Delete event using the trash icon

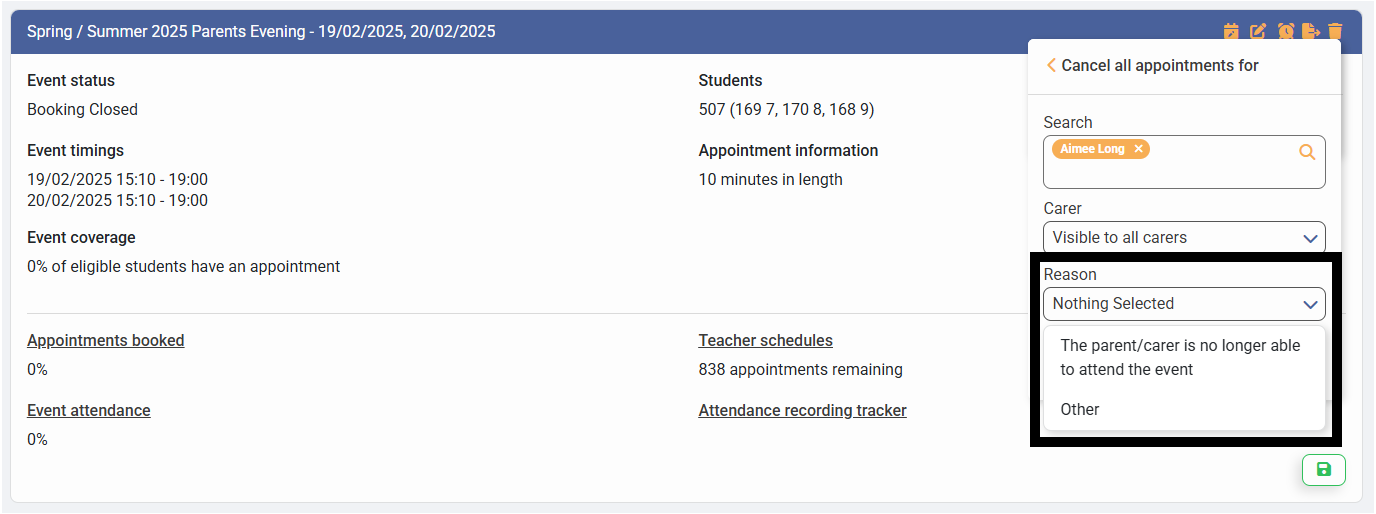[1335, 32]
